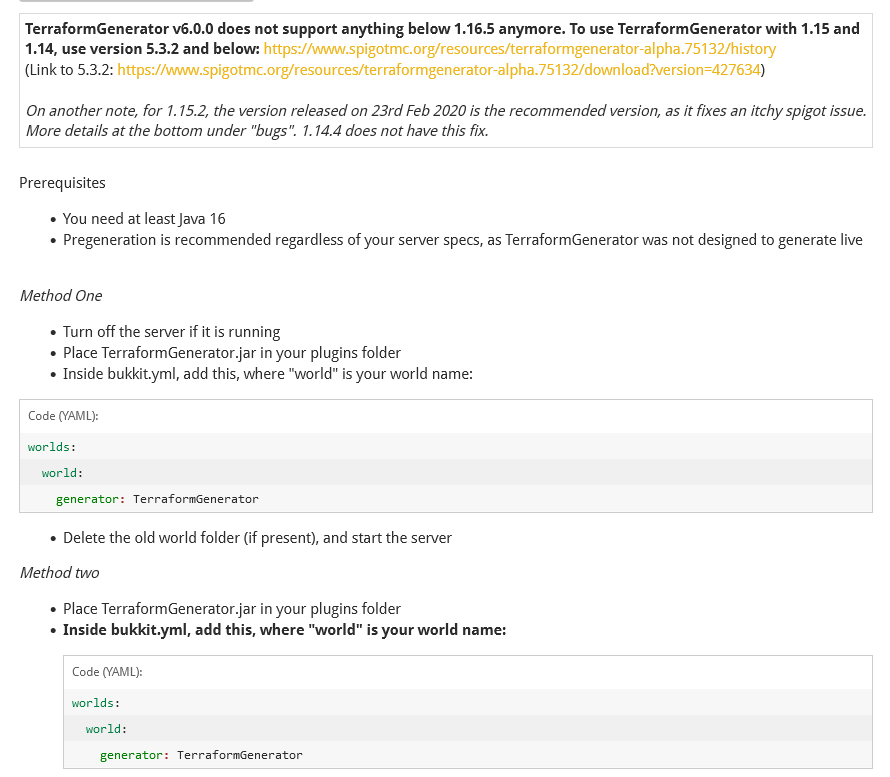Click 'world:' line in second code block
The width and height of the screenshot is (890, 777).
[107, 729]
